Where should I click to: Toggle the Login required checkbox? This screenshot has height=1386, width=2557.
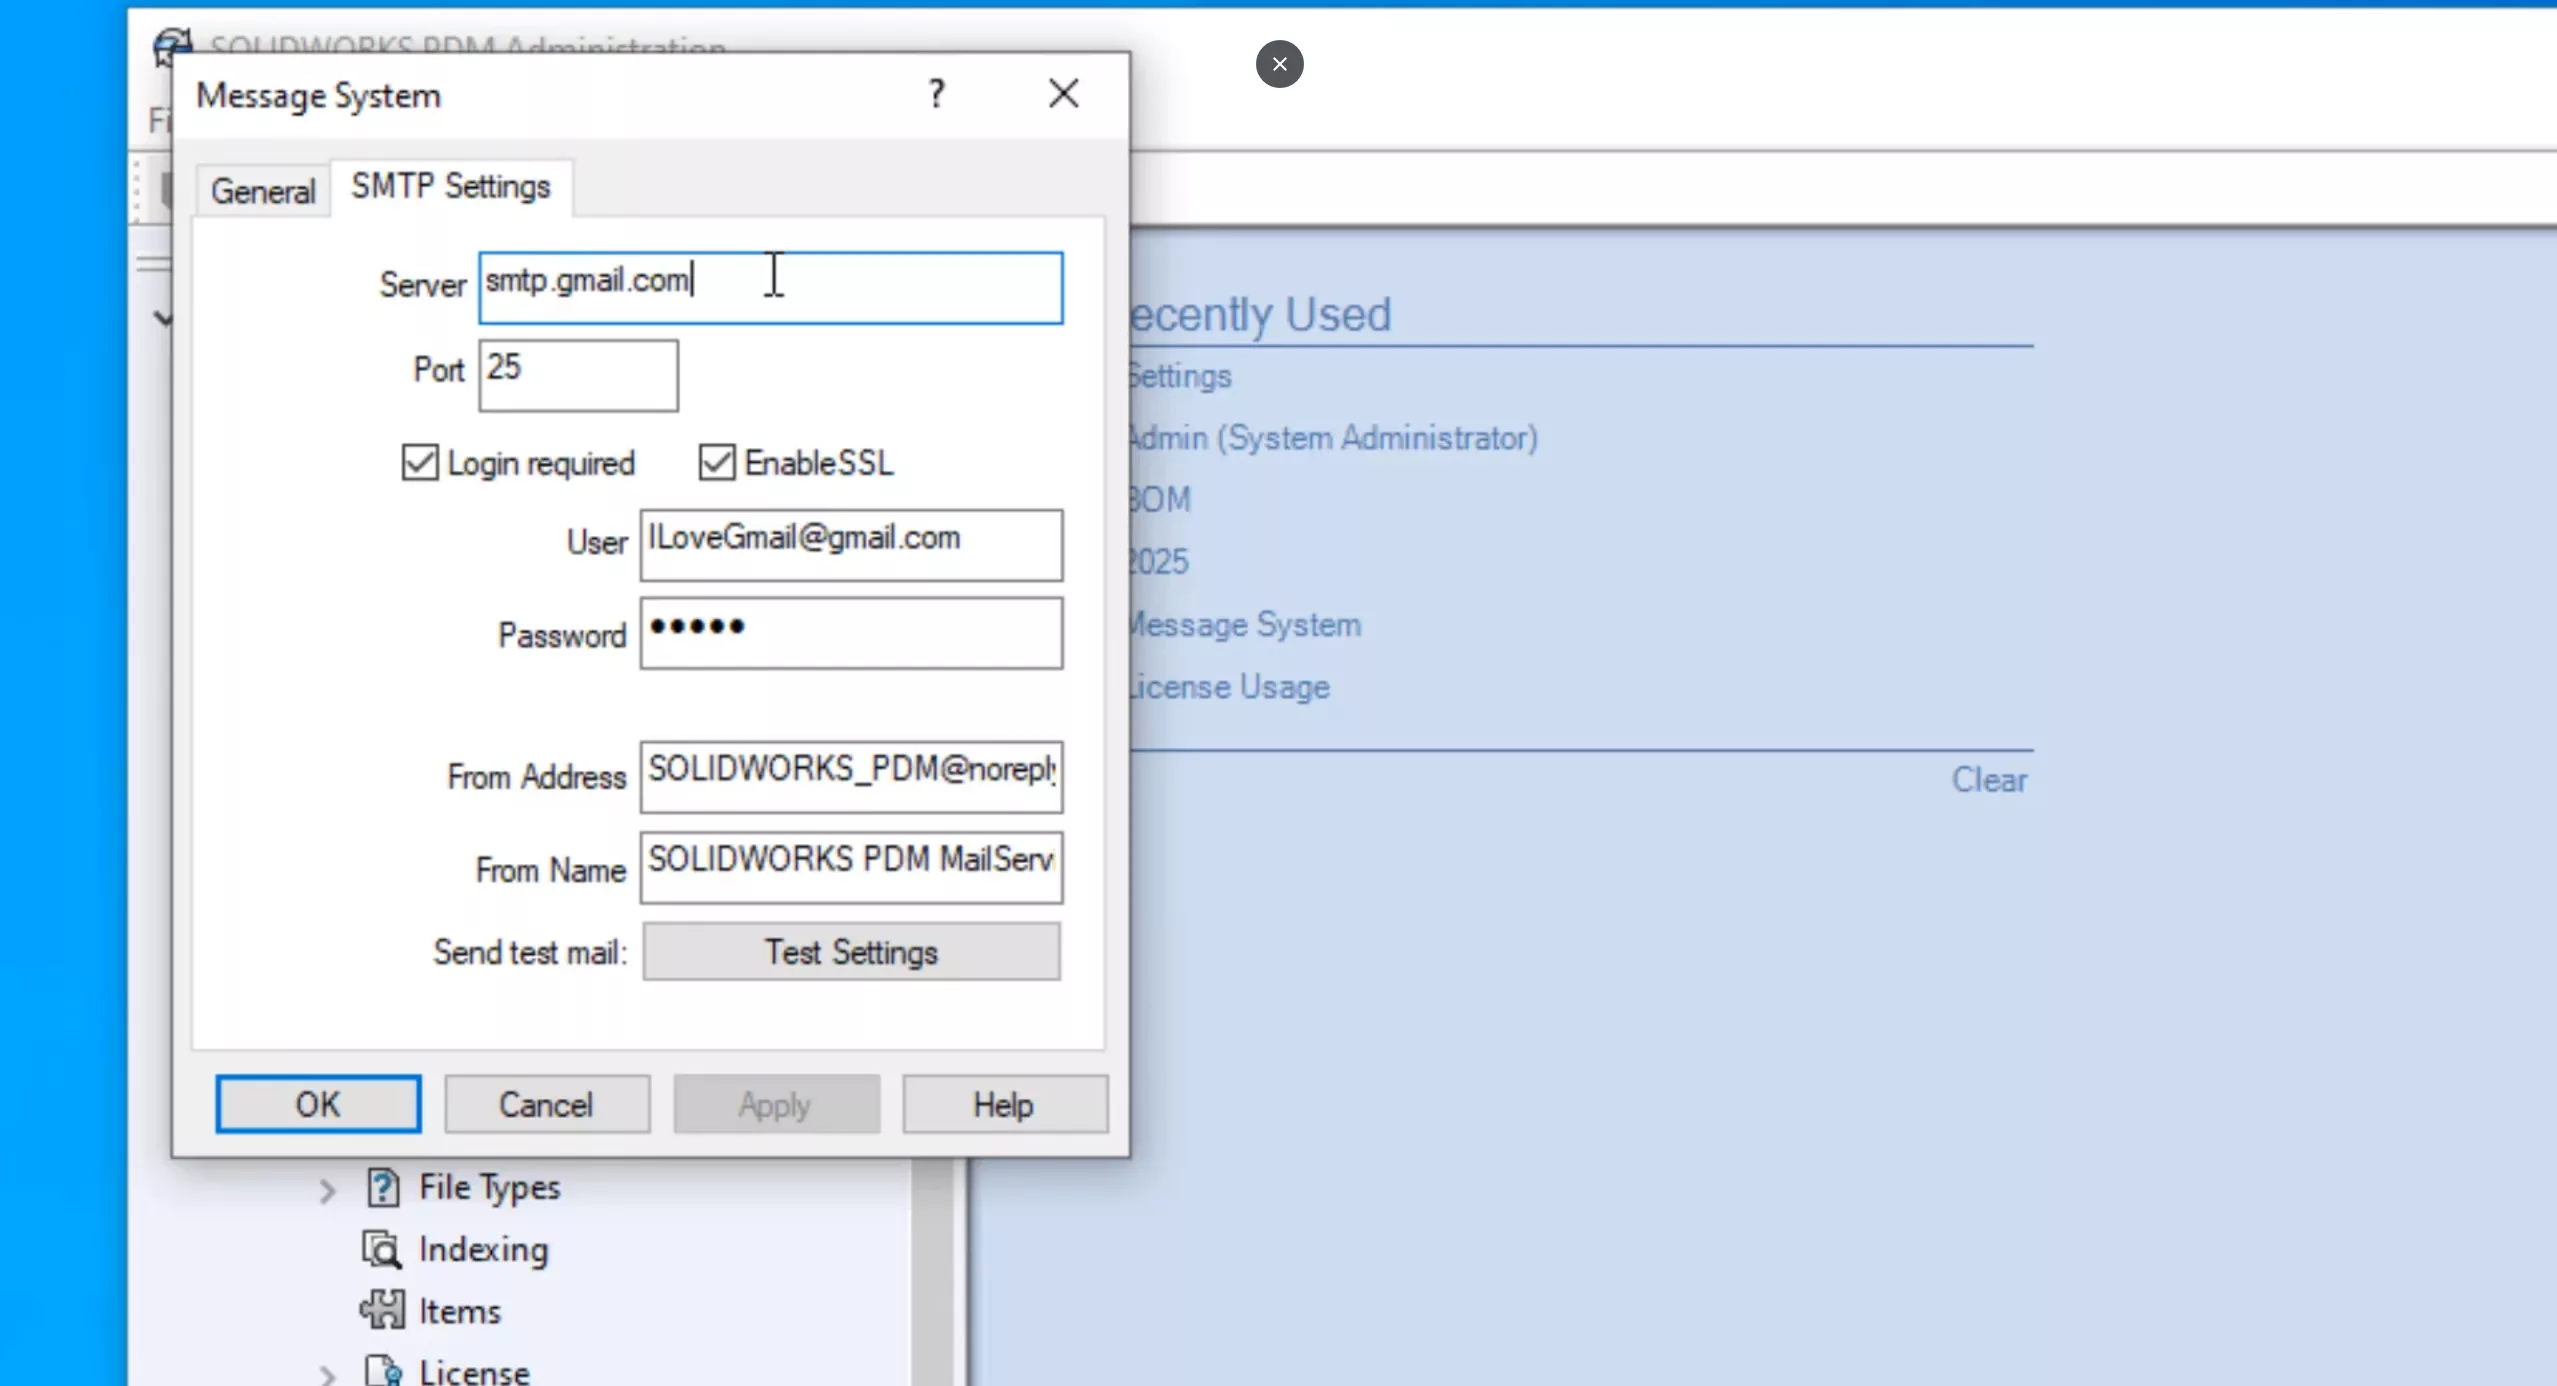(x=420, y=463)
